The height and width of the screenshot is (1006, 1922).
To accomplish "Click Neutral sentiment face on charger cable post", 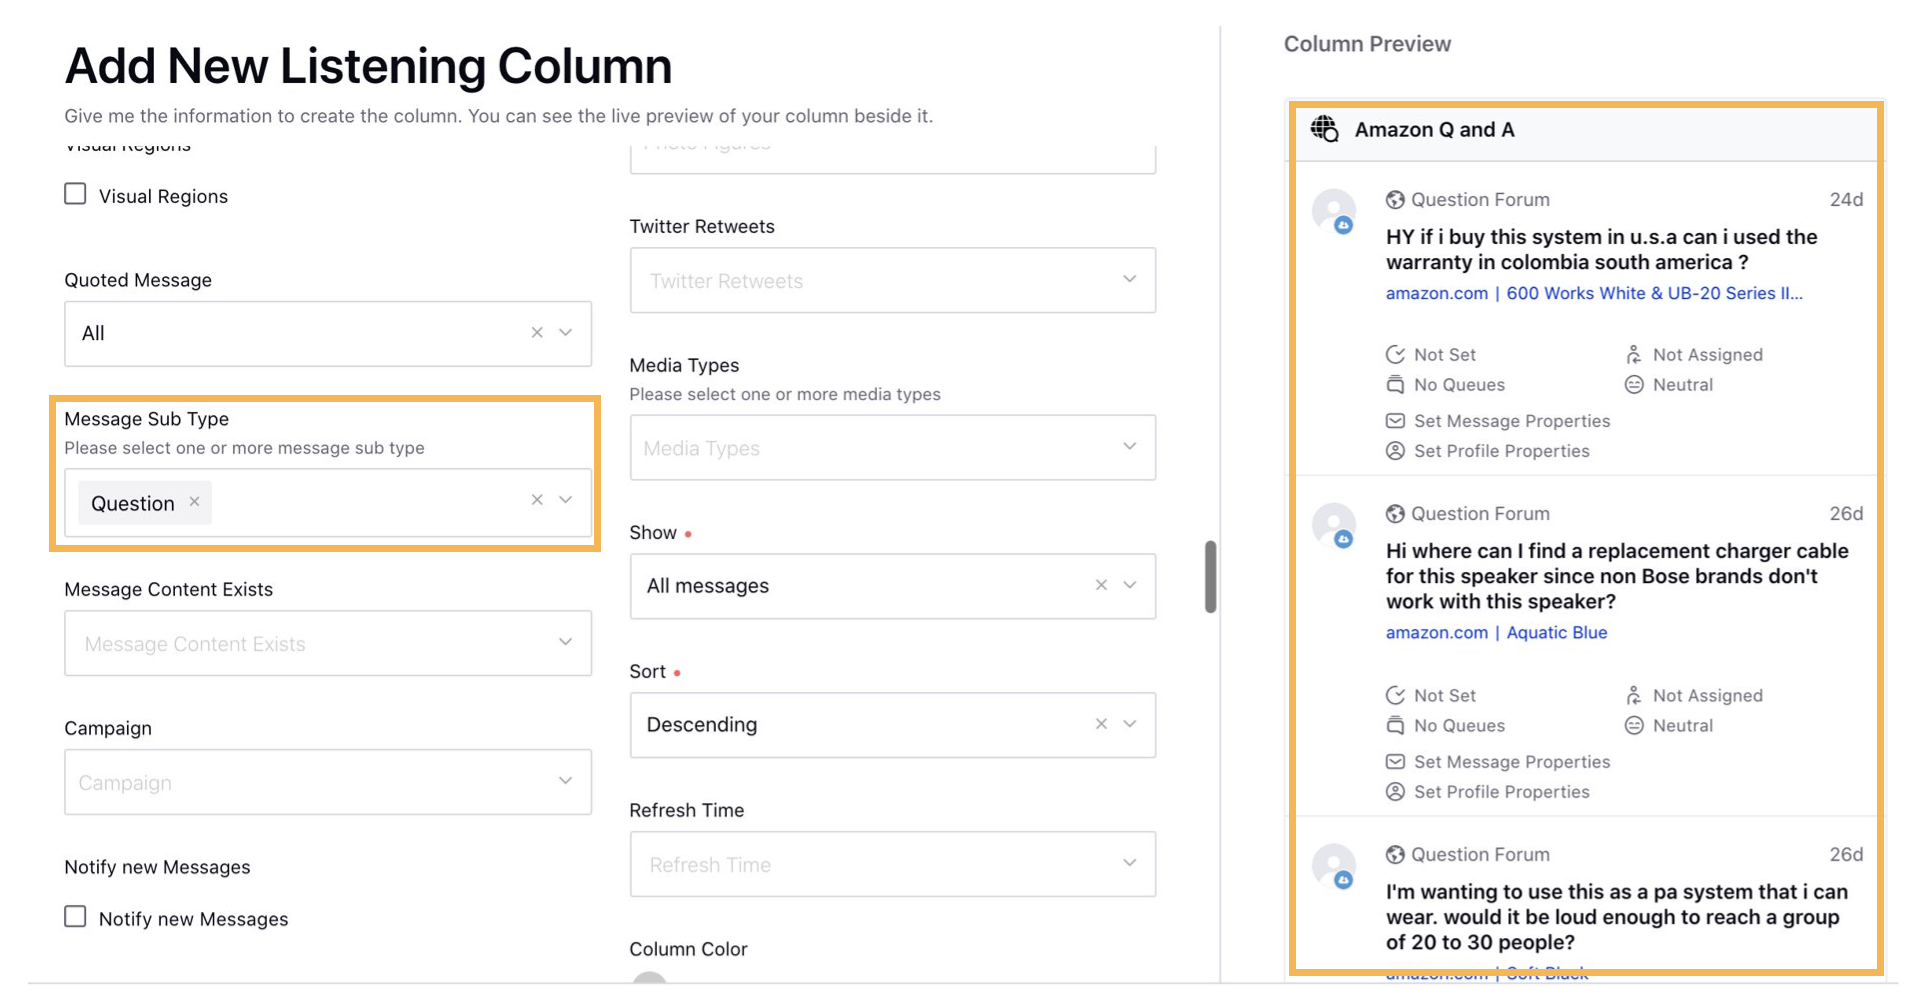I will coord(1634,726).
